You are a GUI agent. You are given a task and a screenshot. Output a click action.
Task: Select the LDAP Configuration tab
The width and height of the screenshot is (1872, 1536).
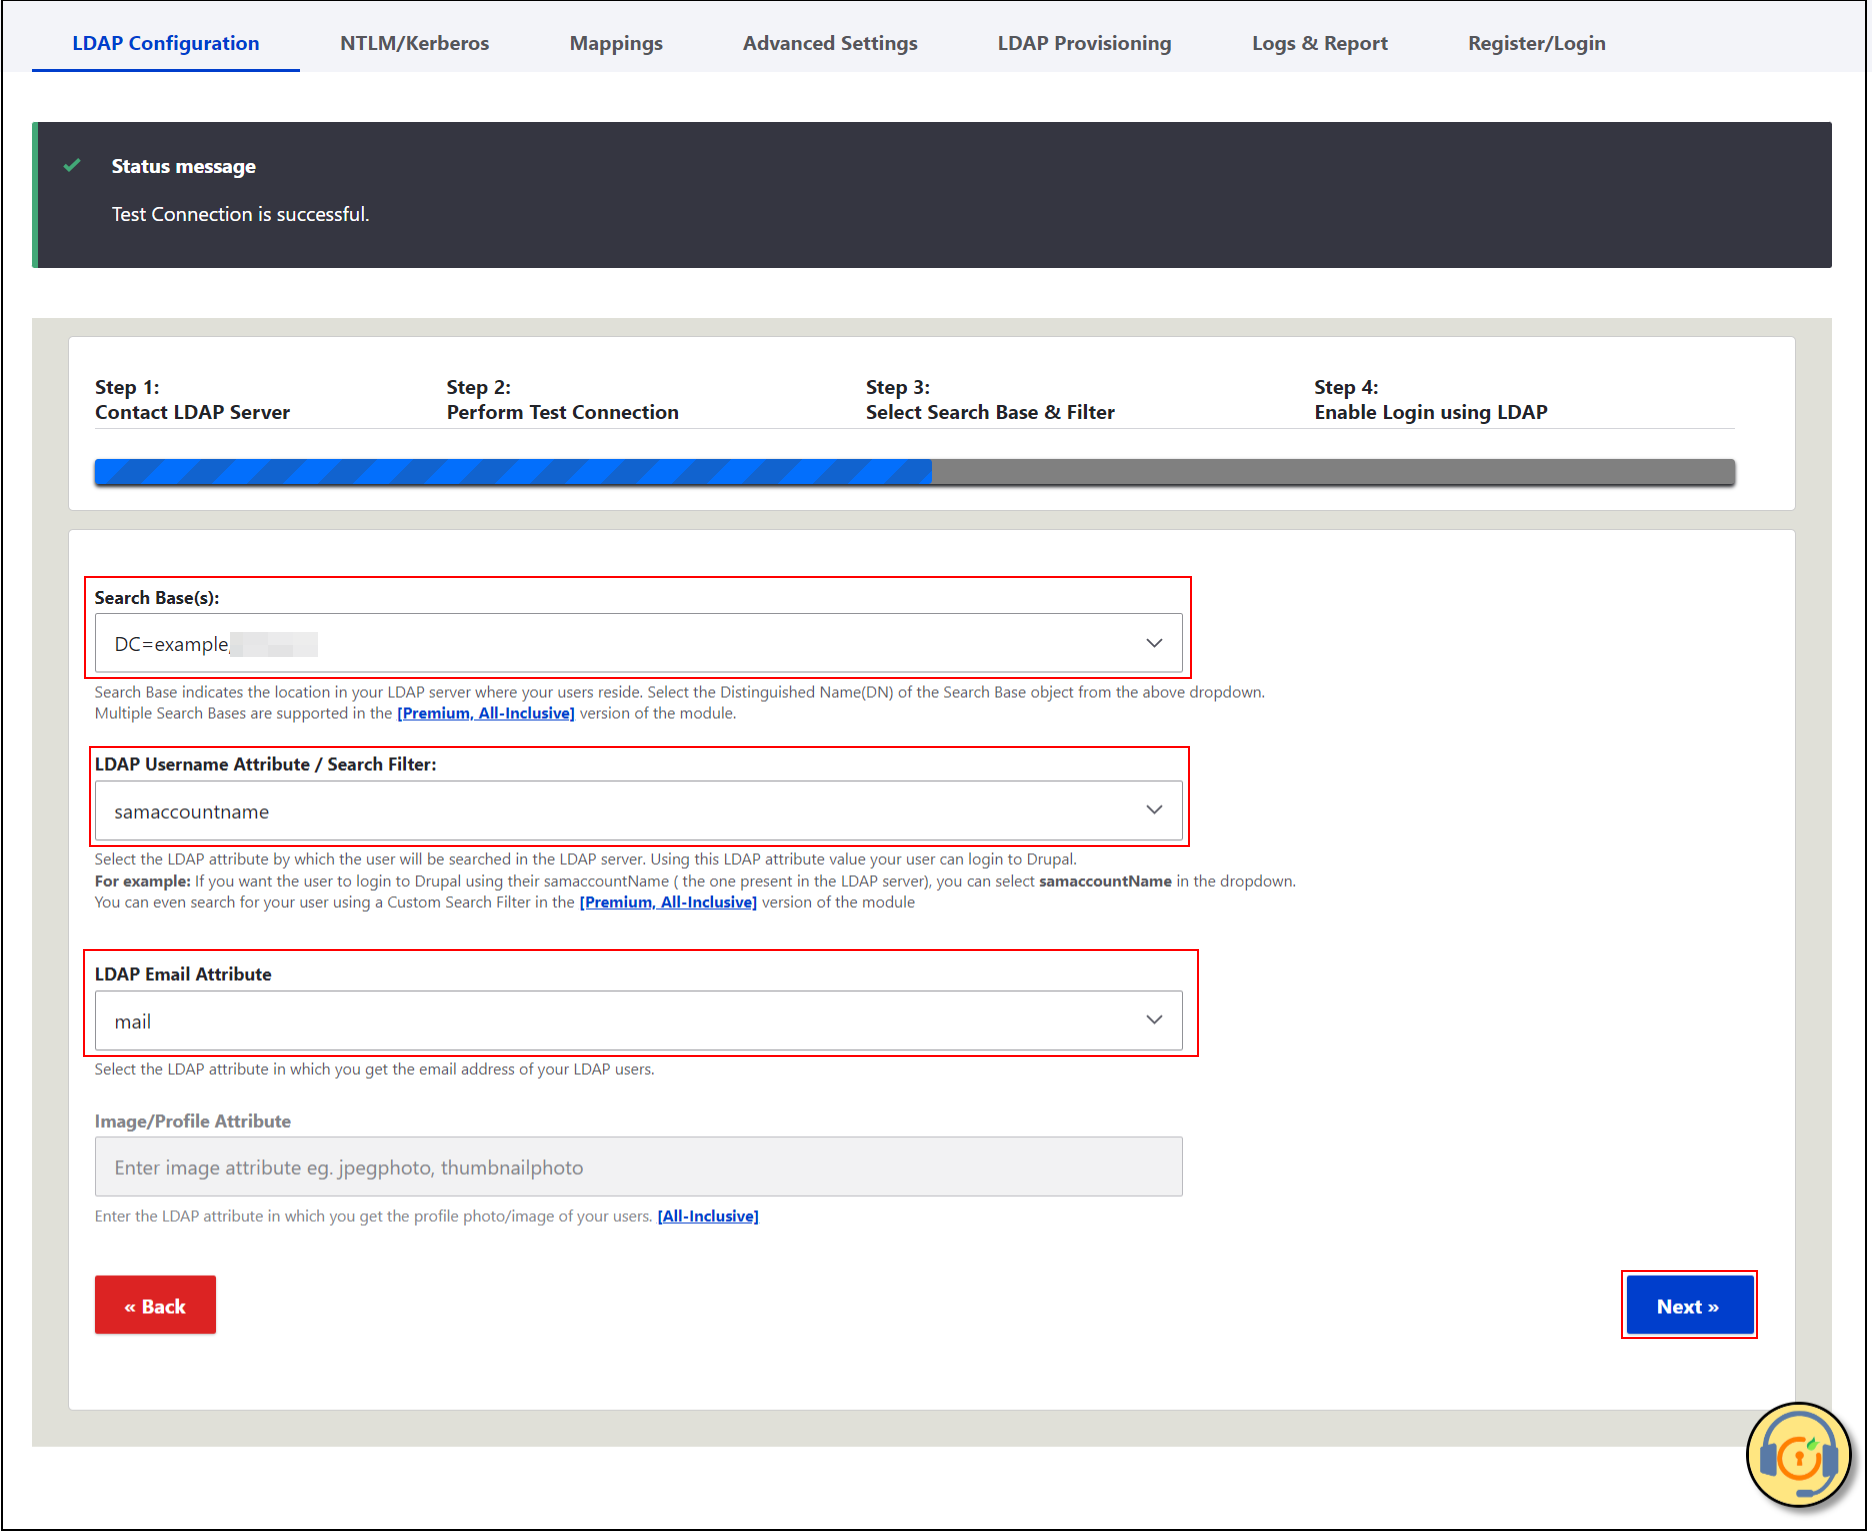pos(166,43)
